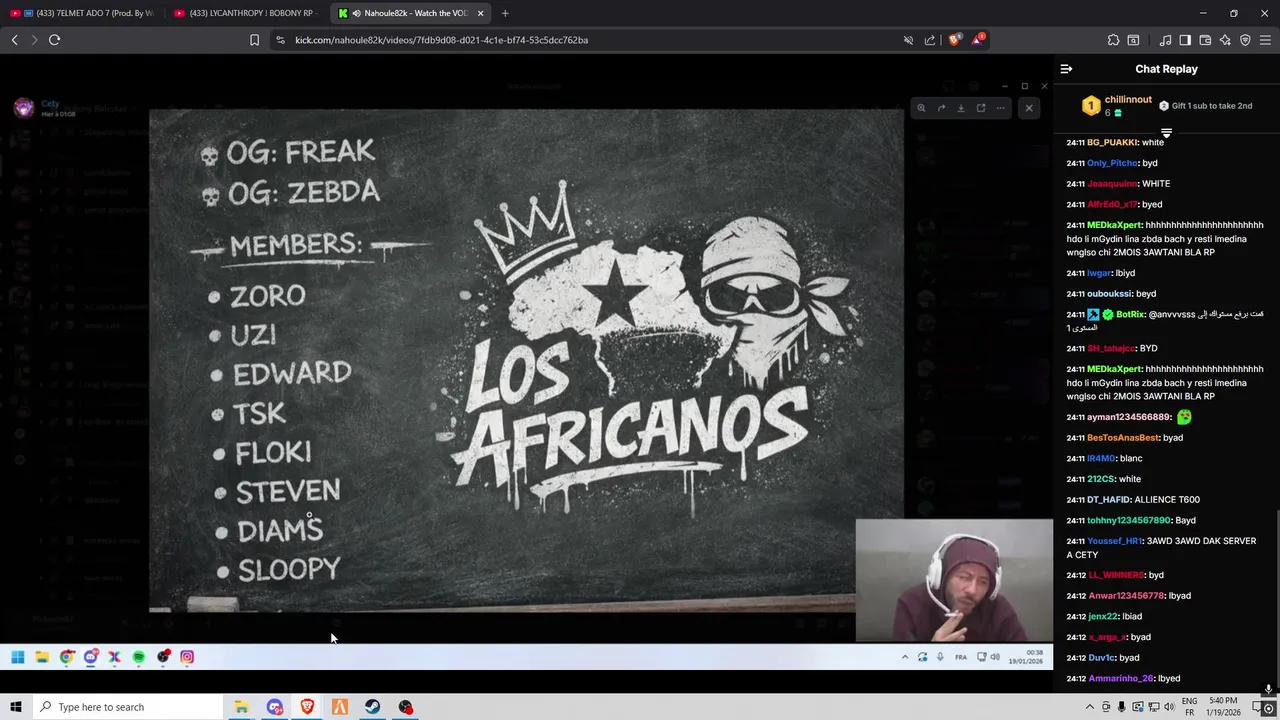Expand the gift leaderboard chevron
The width and height of the screenshot is (1280, 720).
[1166, 132]
